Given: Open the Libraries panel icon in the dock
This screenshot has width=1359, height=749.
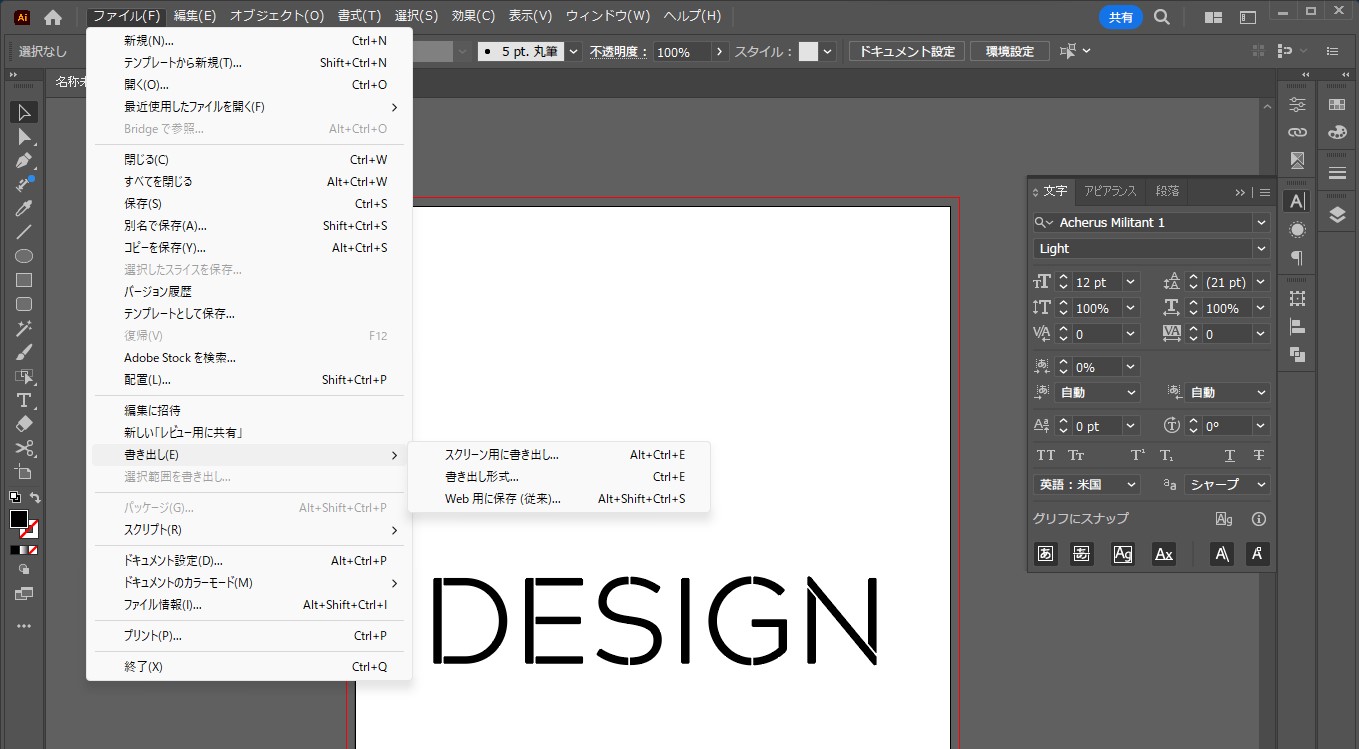Looking at the screenshot, I should pos(1299,132).
